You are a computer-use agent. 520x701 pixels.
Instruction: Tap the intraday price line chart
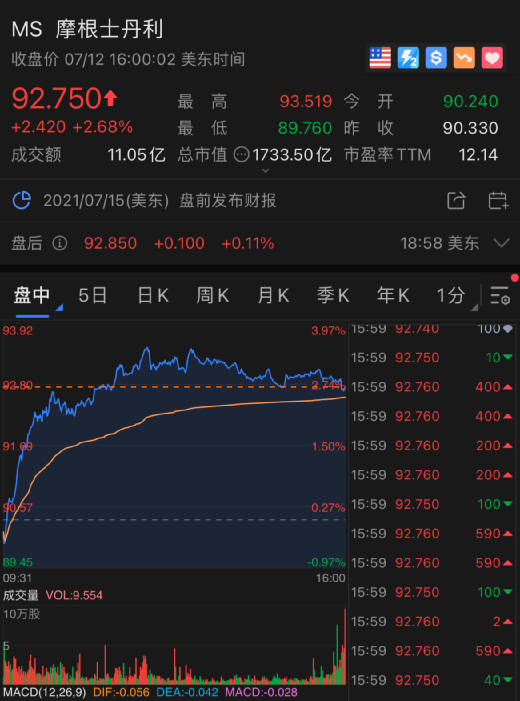[174, 446]
